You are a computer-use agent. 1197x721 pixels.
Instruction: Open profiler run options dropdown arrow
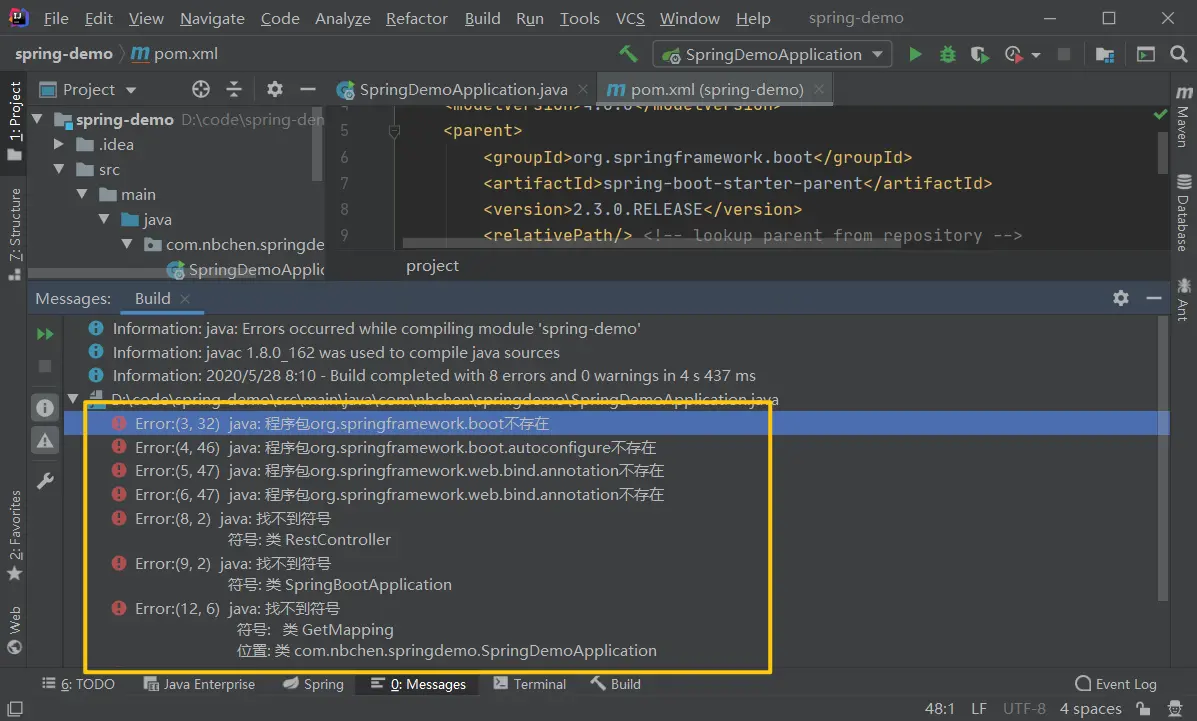pyautogui.click(x=1036, y=55)
